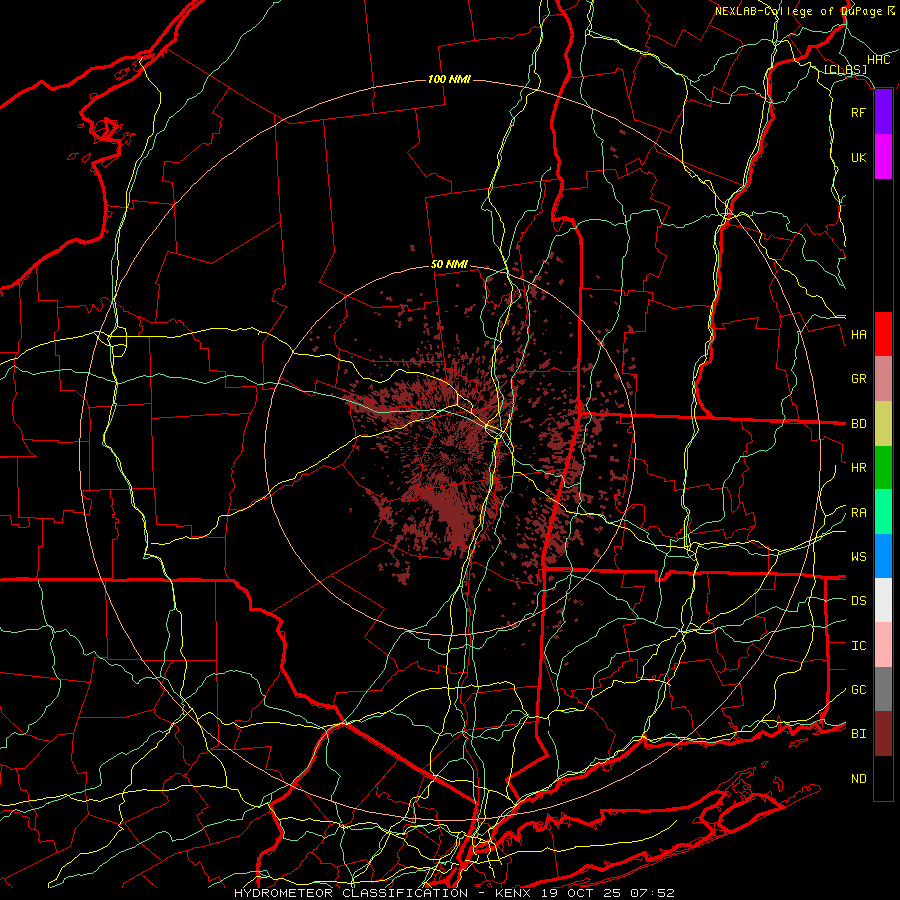Click the blue WS legend swatch
The width and height of the screenshot is (900, 900).
point(883,556)
